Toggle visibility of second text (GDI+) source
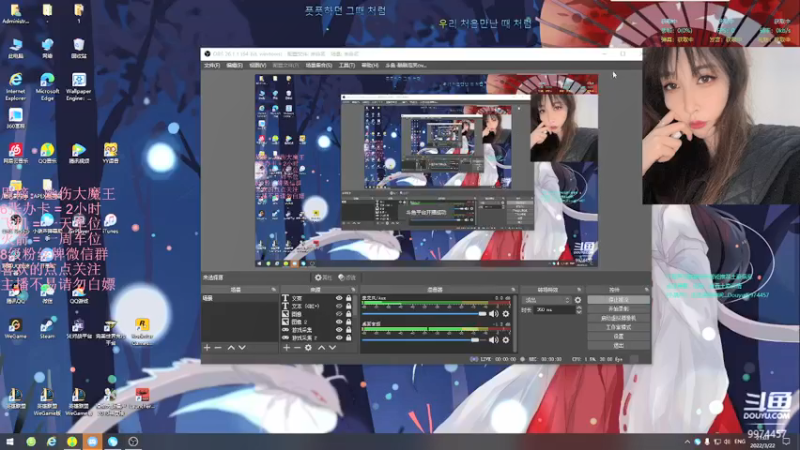 coord(339,306)
